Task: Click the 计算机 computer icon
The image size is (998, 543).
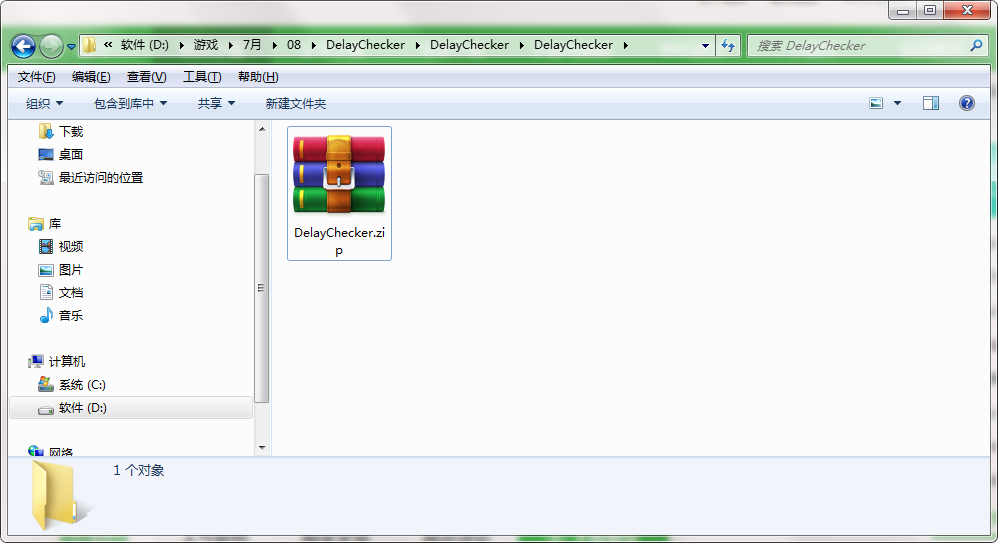Action: coord(36,362)
